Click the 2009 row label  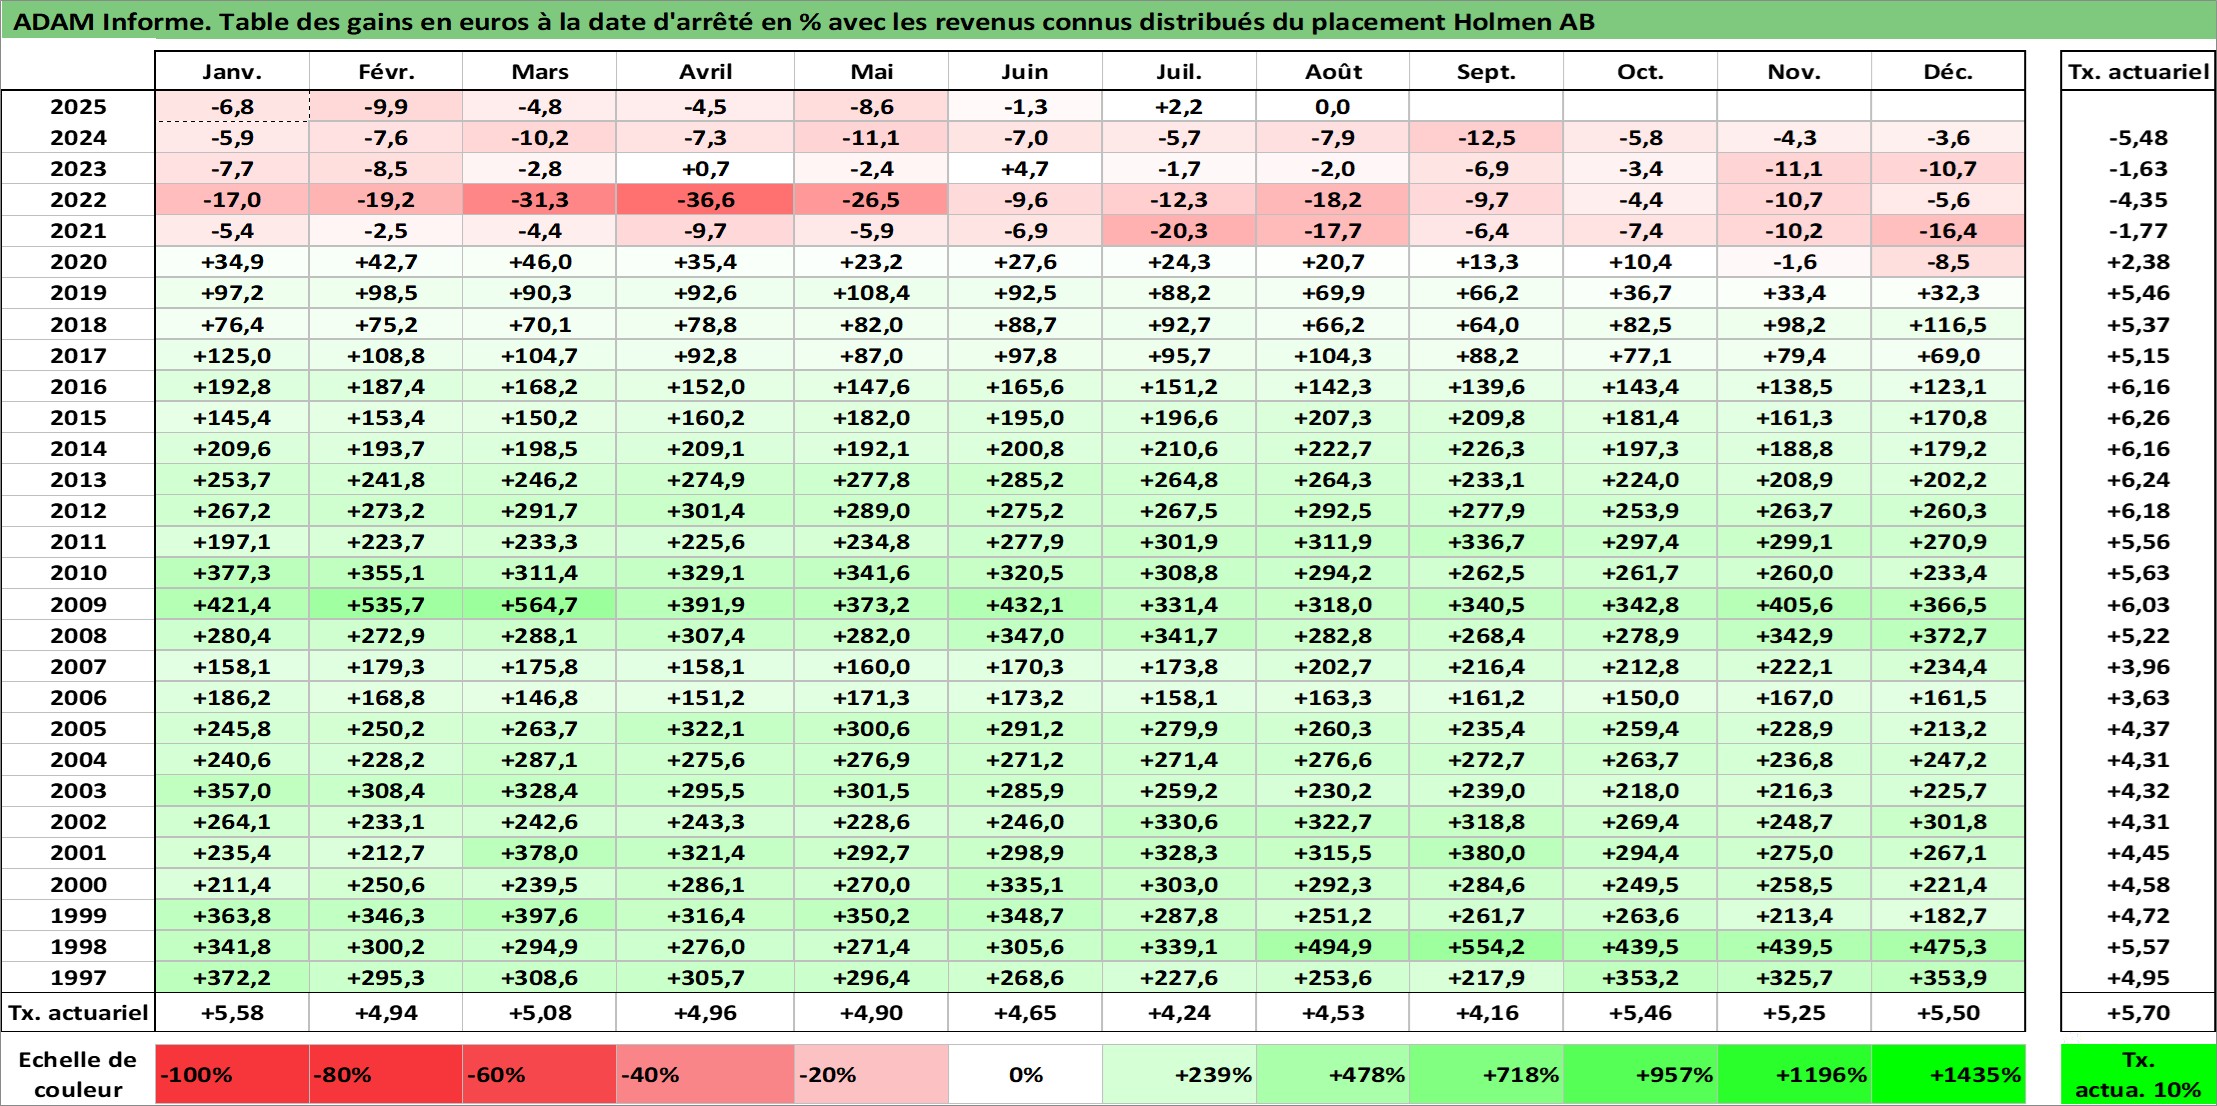pyautogui.click(x=78, y=604)
